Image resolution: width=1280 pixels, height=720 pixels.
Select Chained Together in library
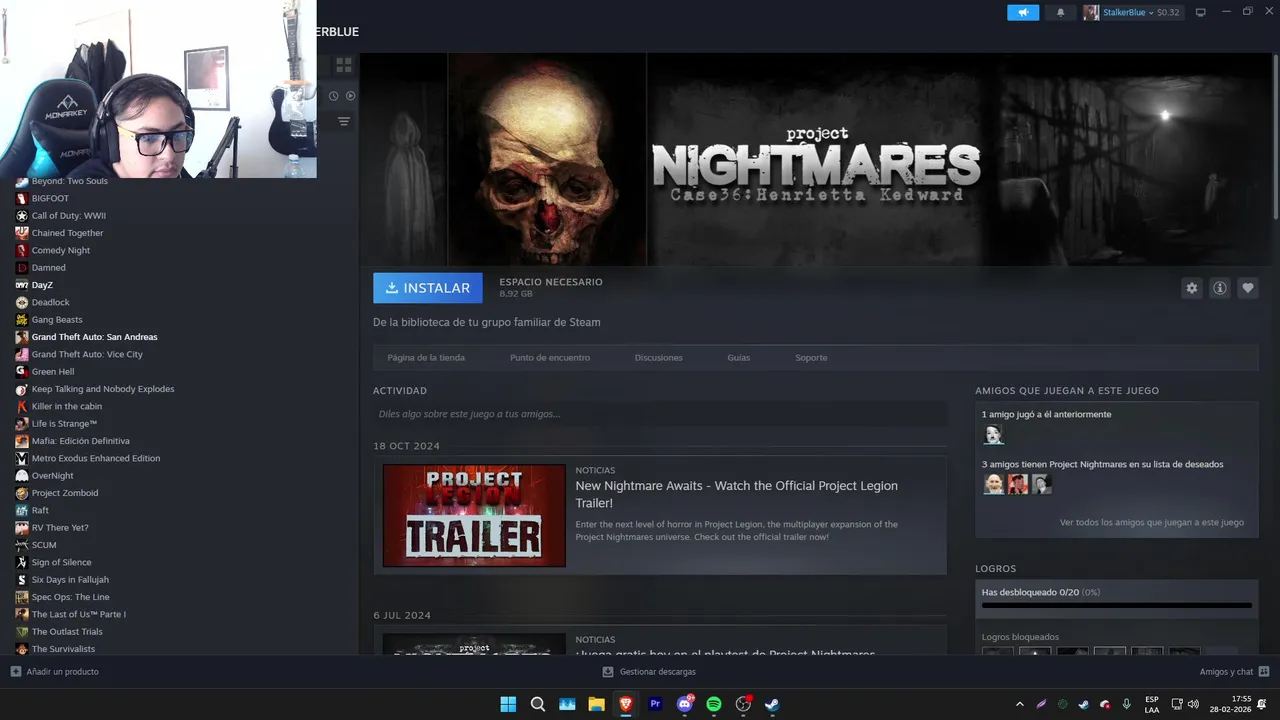click(67, 233)
